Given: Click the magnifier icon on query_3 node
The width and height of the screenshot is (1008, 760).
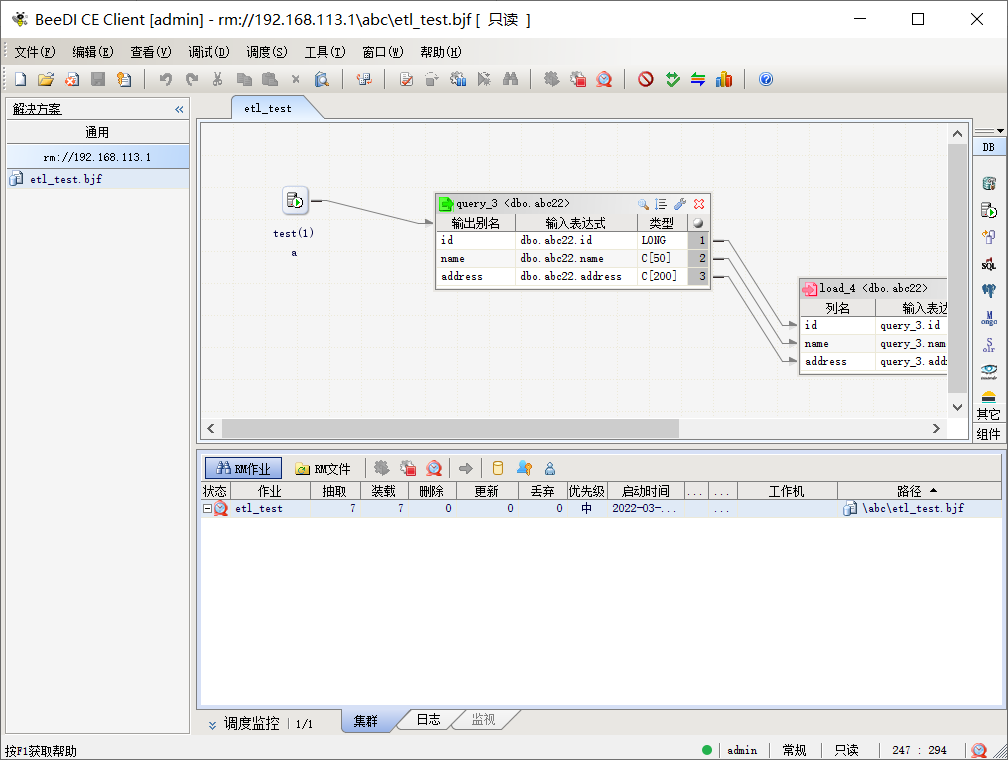Looking at the screenshot, I should tap(643, 204).
